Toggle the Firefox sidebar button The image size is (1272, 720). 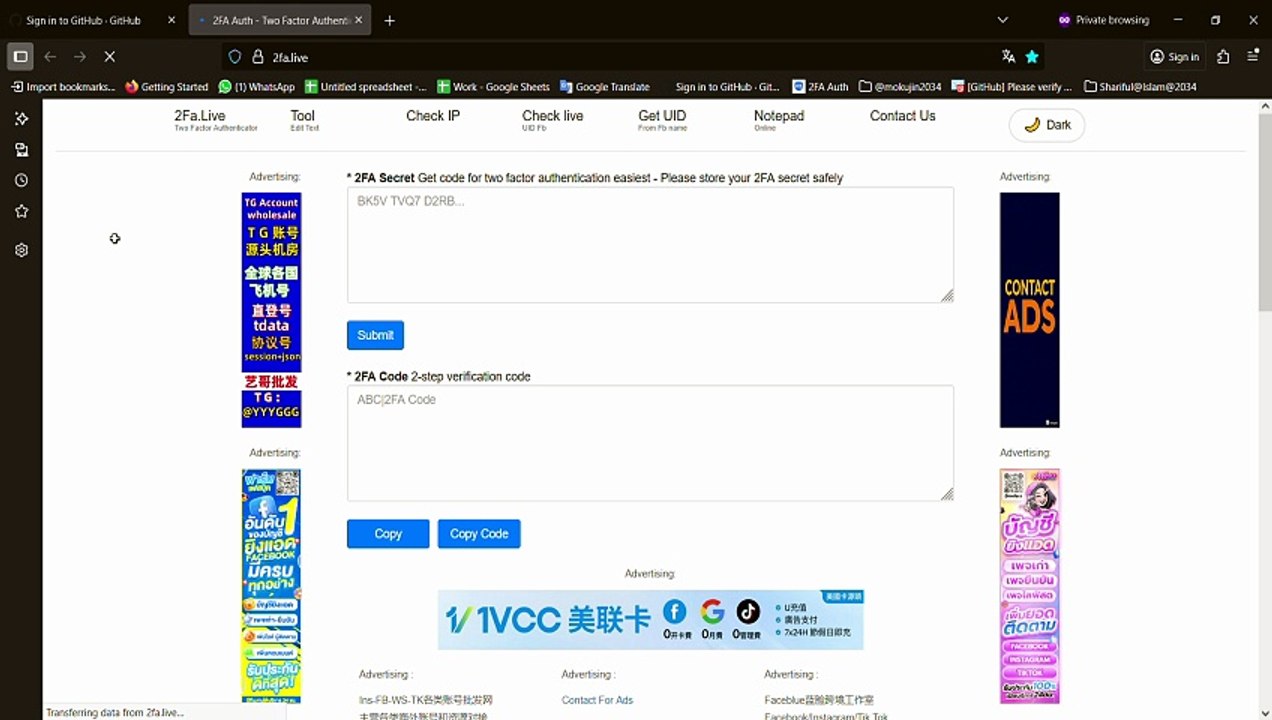(x=20, y=57)
